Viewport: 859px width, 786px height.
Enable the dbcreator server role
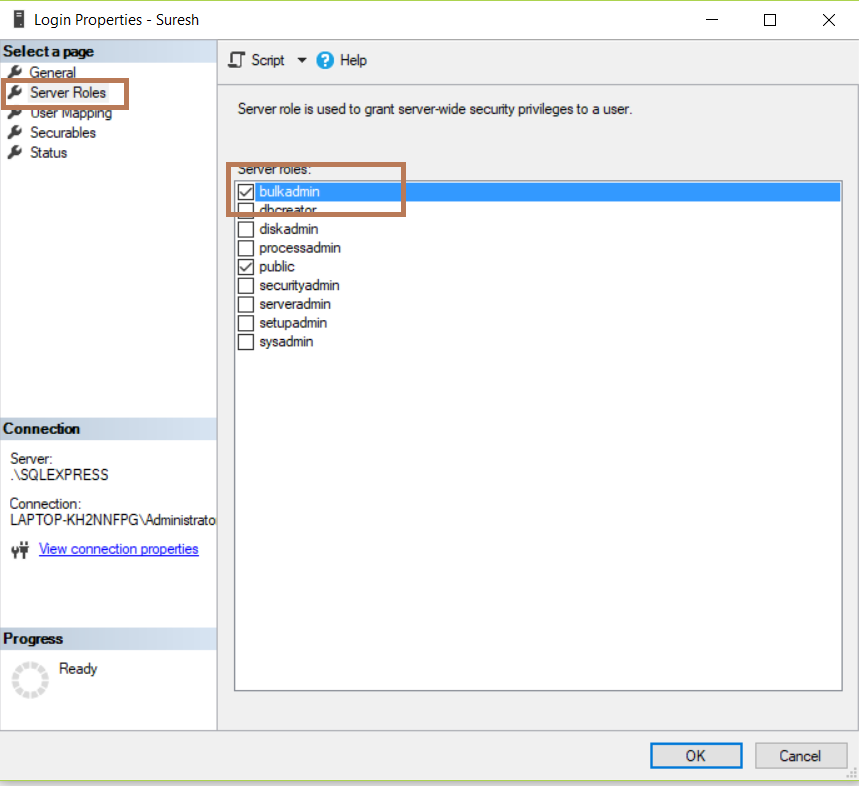point(245,209)
